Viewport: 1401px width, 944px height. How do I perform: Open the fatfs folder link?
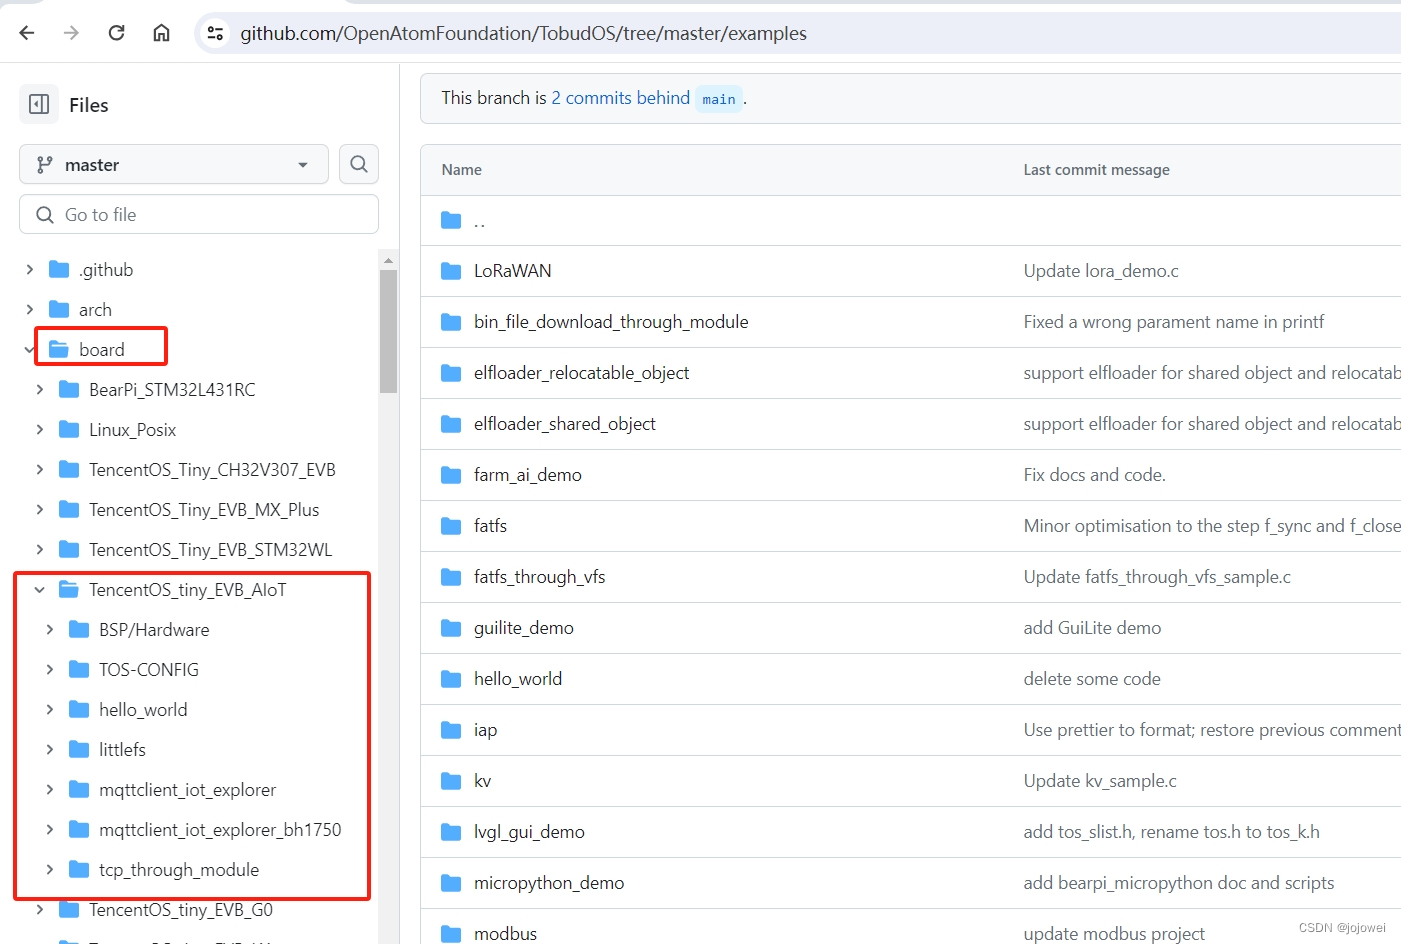pos(490,526)
